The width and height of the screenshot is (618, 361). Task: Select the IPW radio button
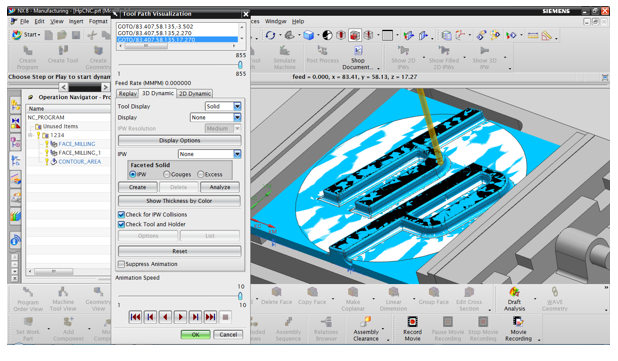click(133, 174)
